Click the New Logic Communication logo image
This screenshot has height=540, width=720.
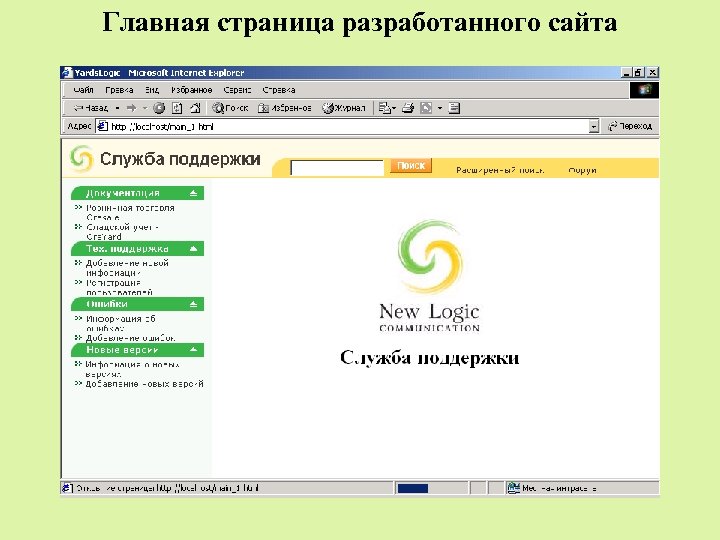click(x=430, y=276)
